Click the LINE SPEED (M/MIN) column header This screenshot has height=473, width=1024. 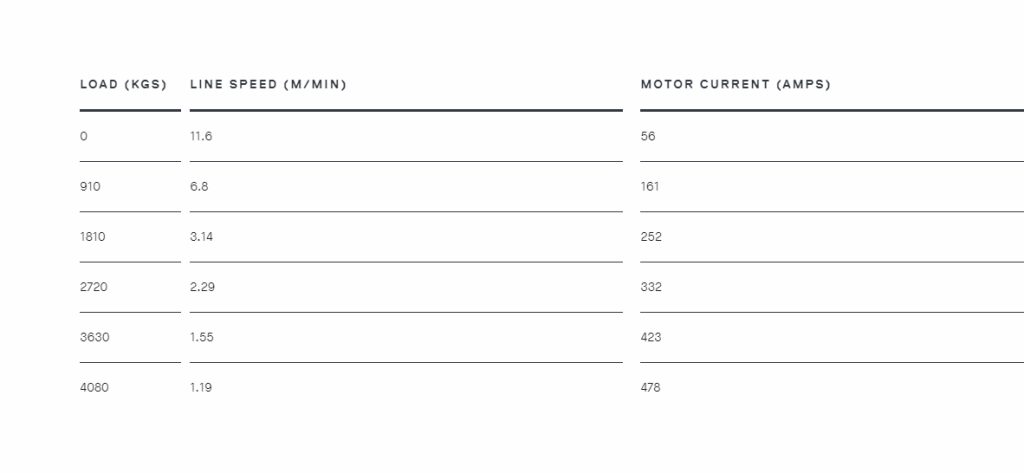(268, 84)
